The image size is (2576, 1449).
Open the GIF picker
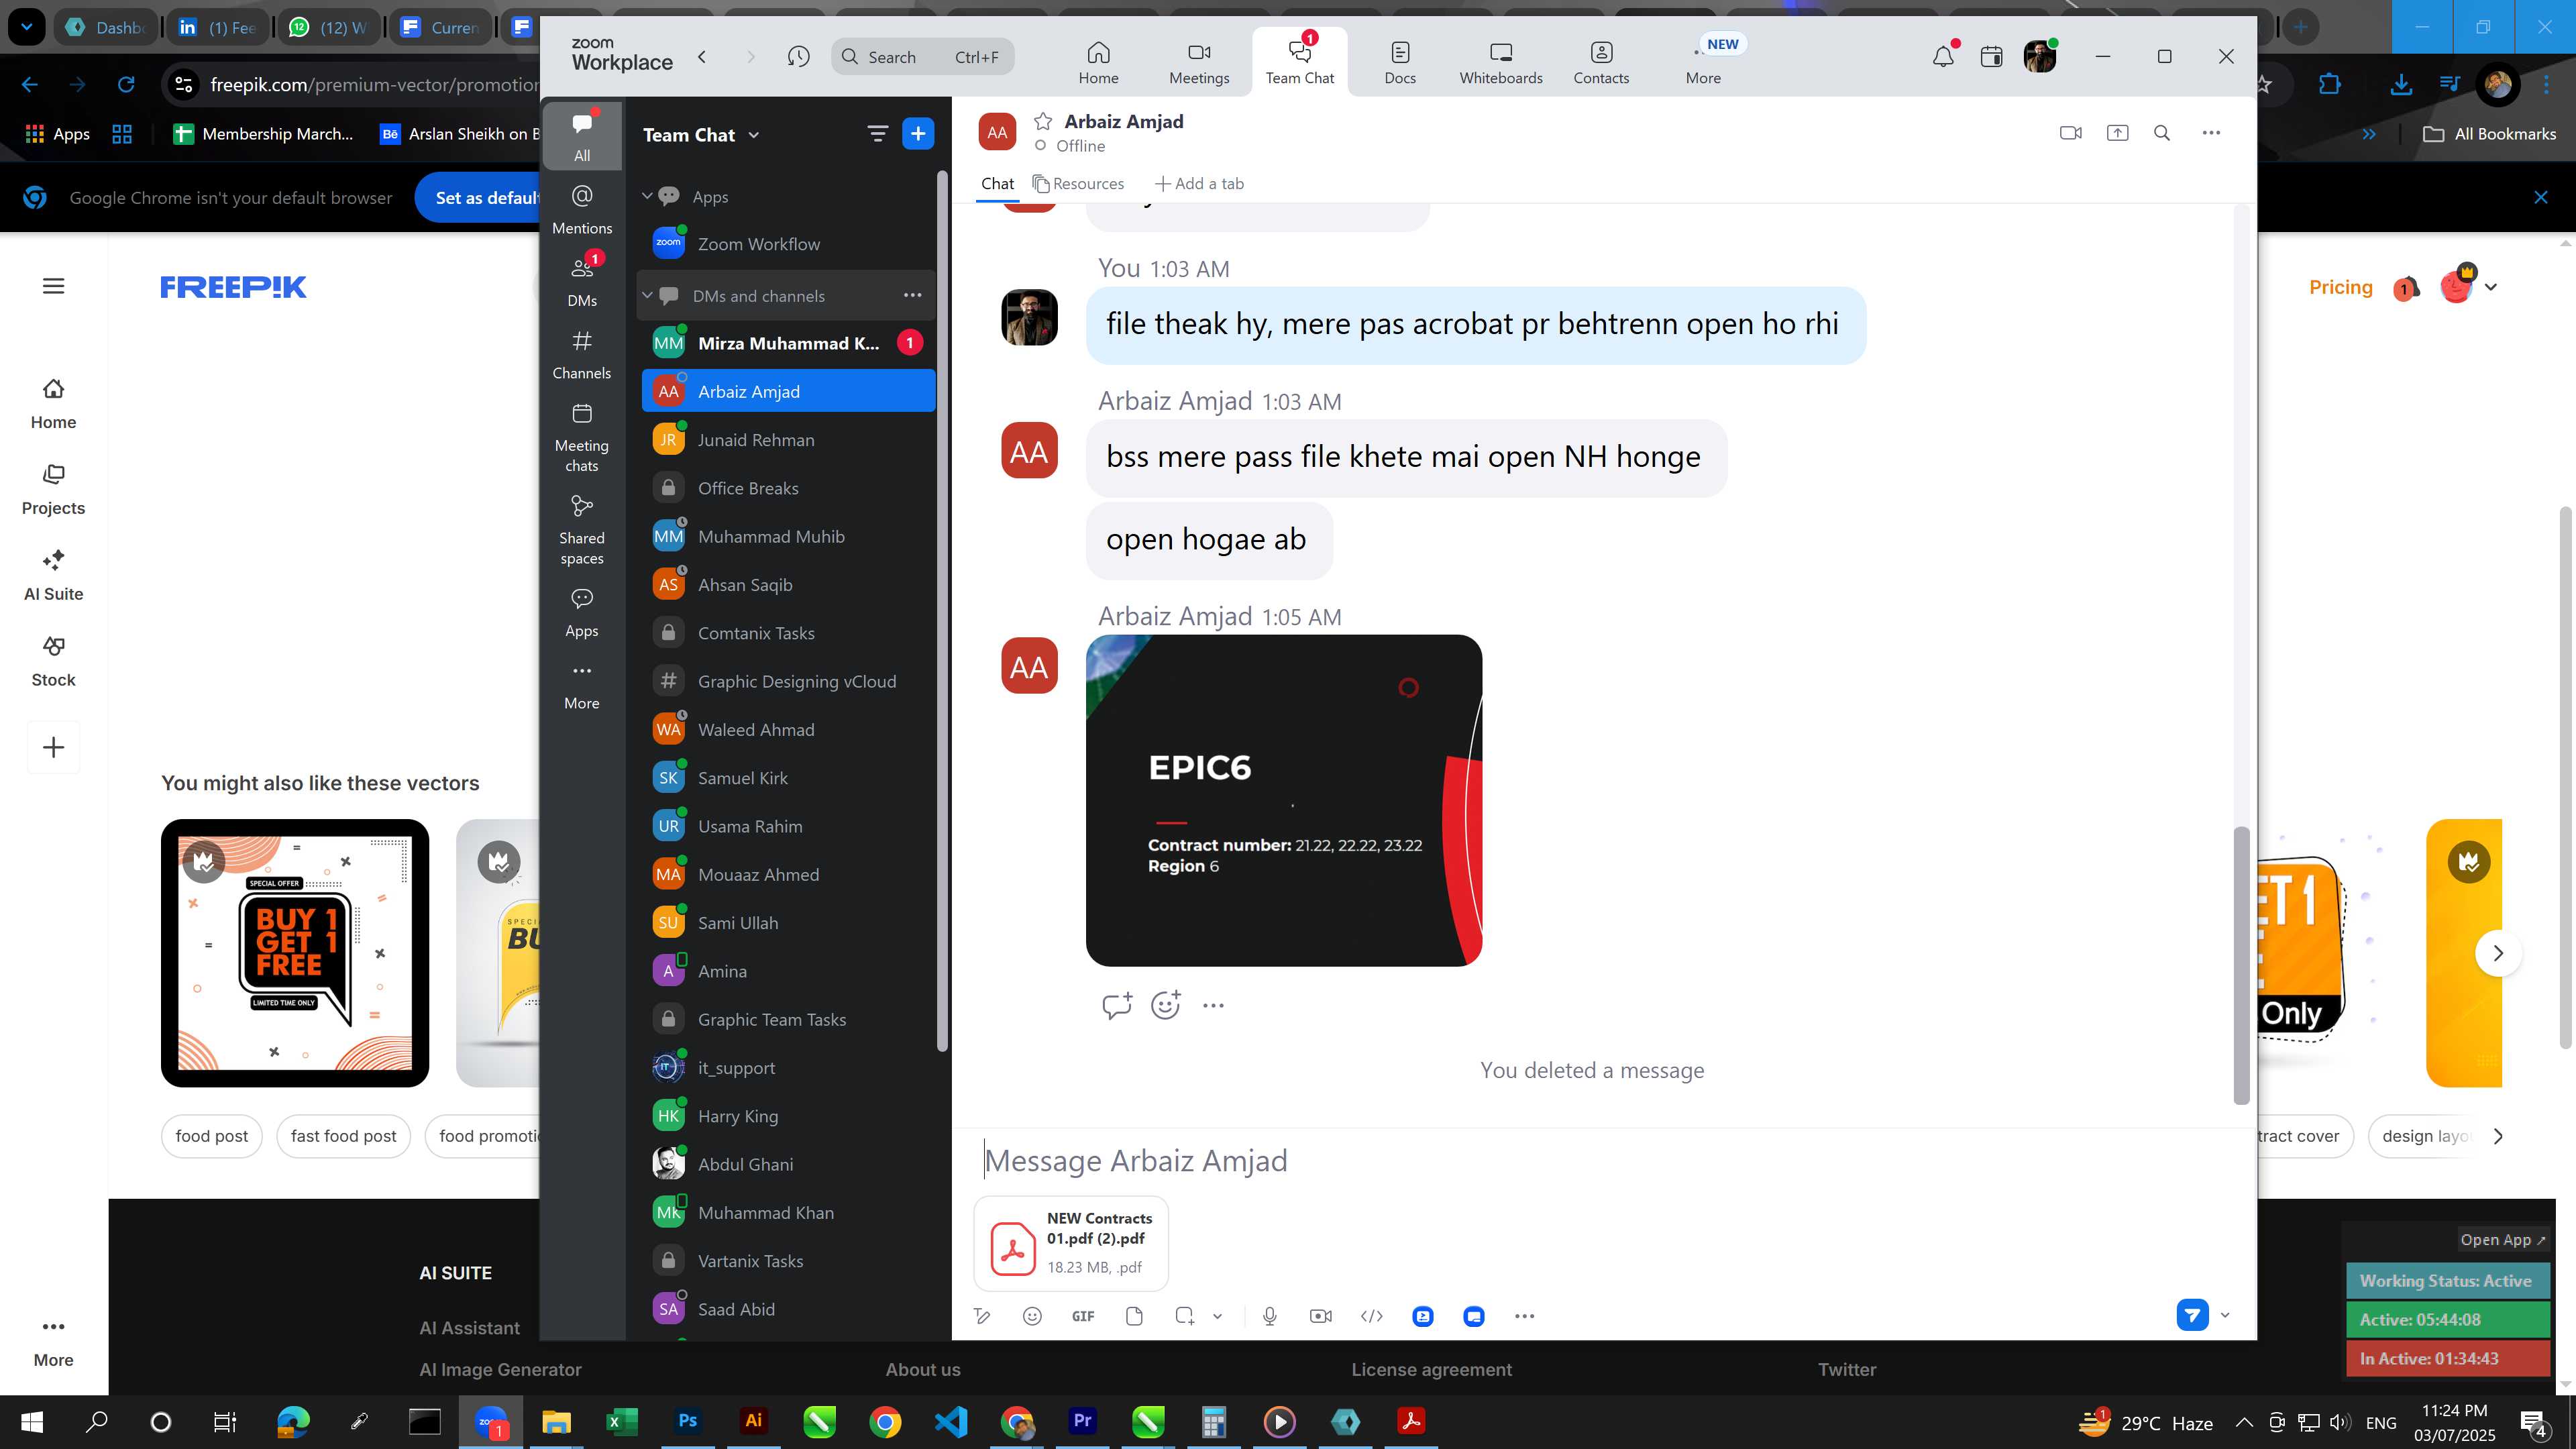tap(1083, 1316)
